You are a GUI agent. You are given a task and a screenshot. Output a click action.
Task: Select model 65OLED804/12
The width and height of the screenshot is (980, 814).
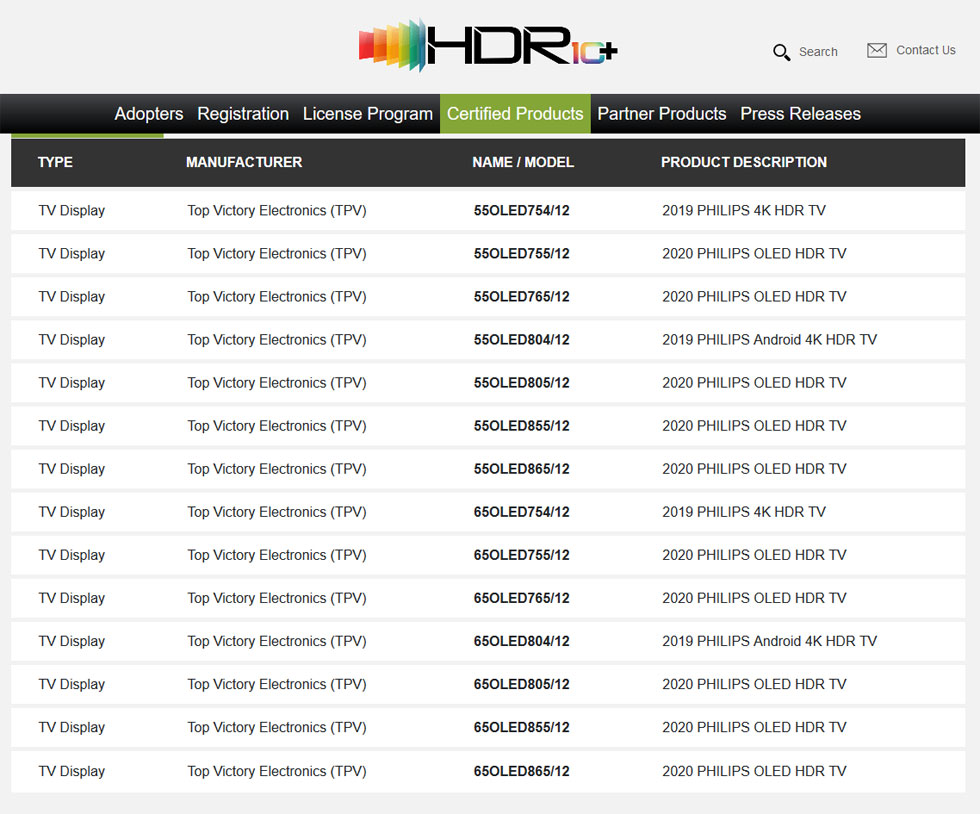pos(521,642)
